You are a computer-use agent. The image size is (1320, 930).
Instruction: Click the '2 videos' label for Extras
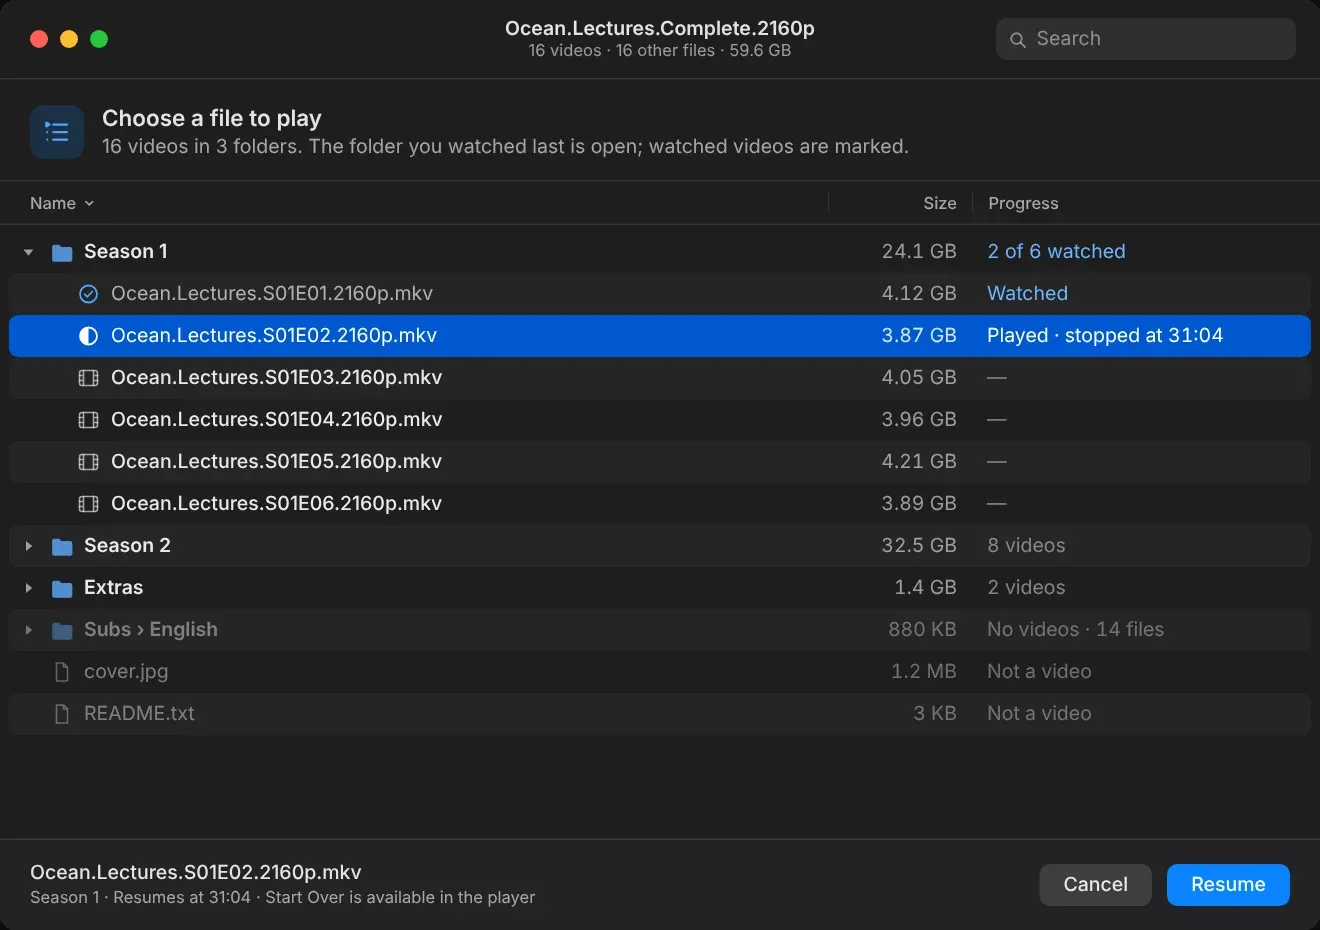pos(1026,588)
